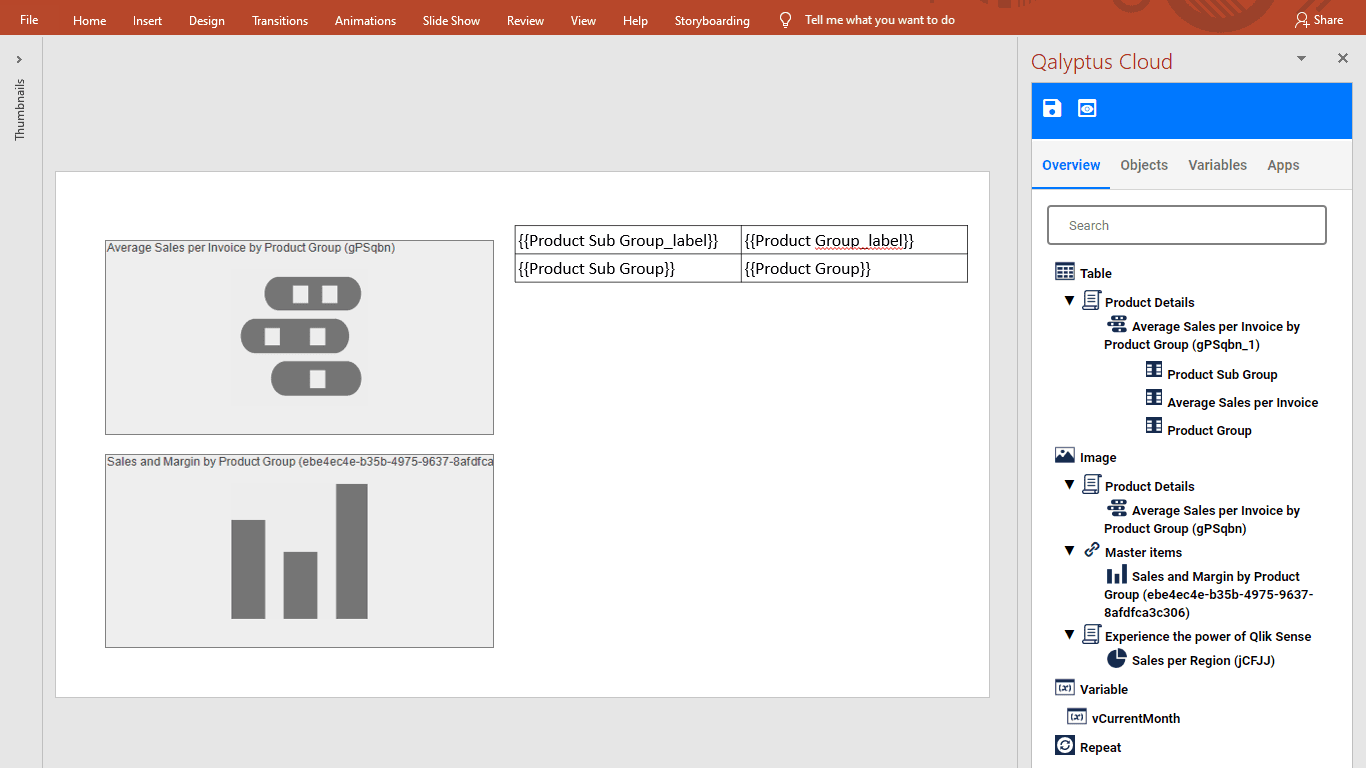Click the Repeat icon at the panel bottom
This screenshot has width=1366, height=768.
pyautogui.click(x=1066, y=746)
